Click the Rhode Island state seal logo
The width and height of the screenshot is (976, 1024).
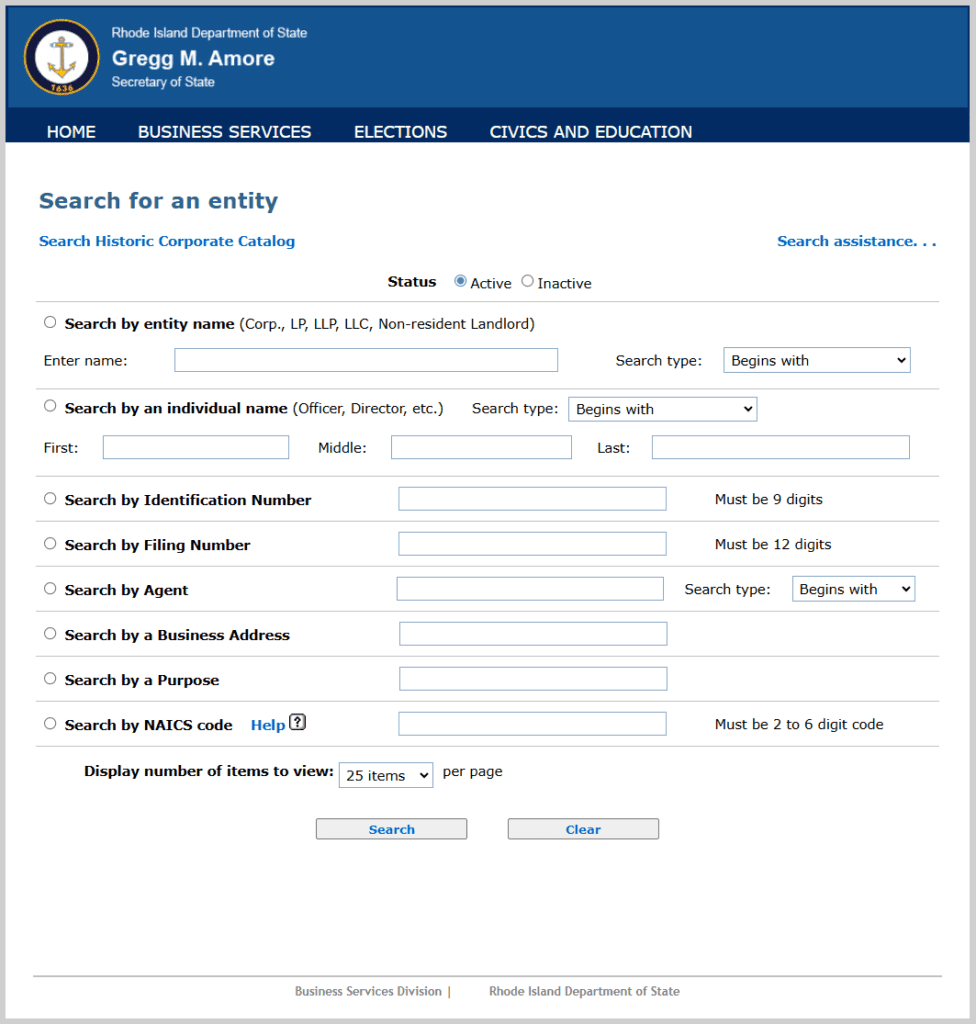pyautogui.click(x=62, y=58)
